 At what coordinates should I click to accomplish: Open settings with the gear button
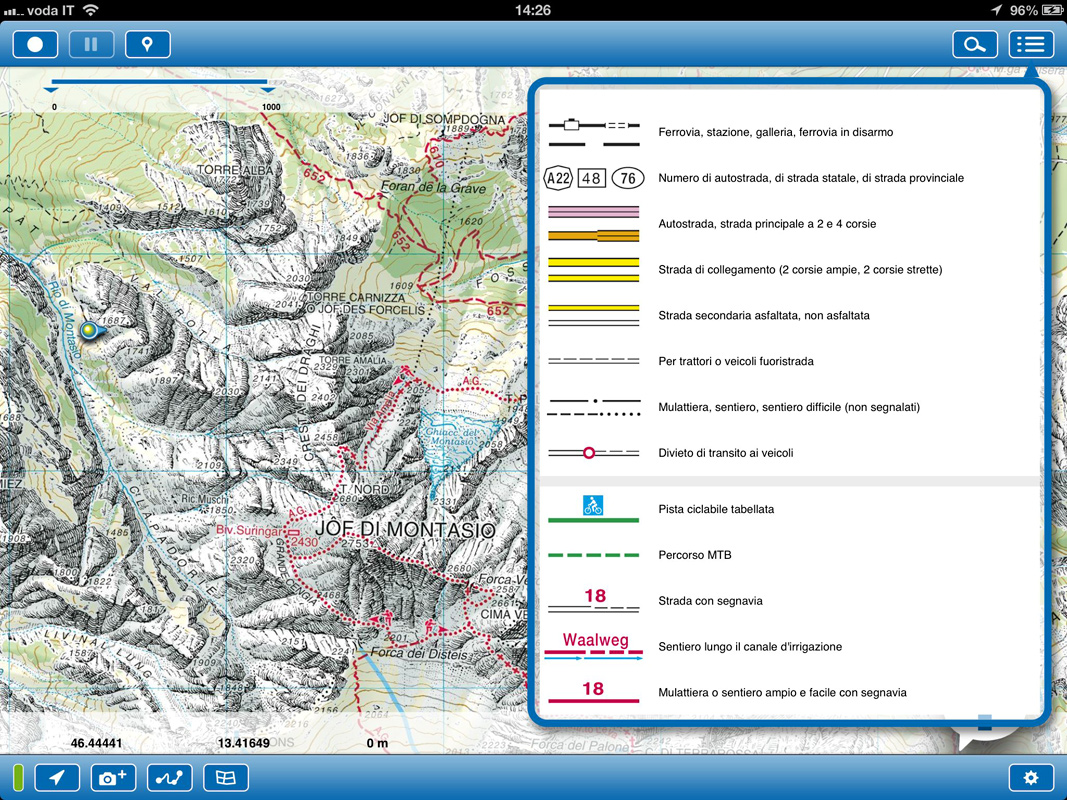[1032, 778]
